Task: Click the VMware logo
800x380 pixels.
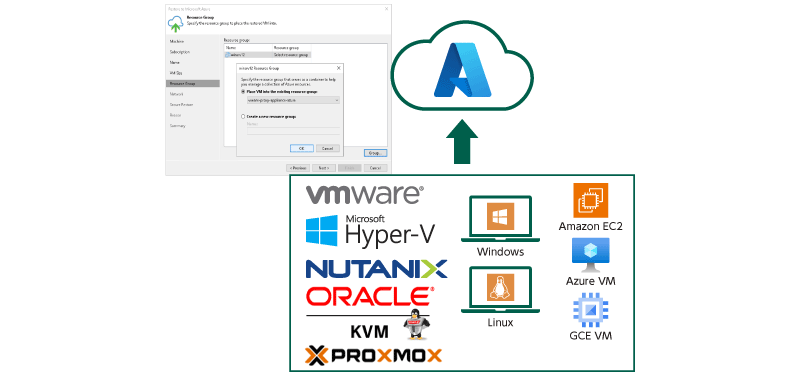Action: tap(364, 194)
